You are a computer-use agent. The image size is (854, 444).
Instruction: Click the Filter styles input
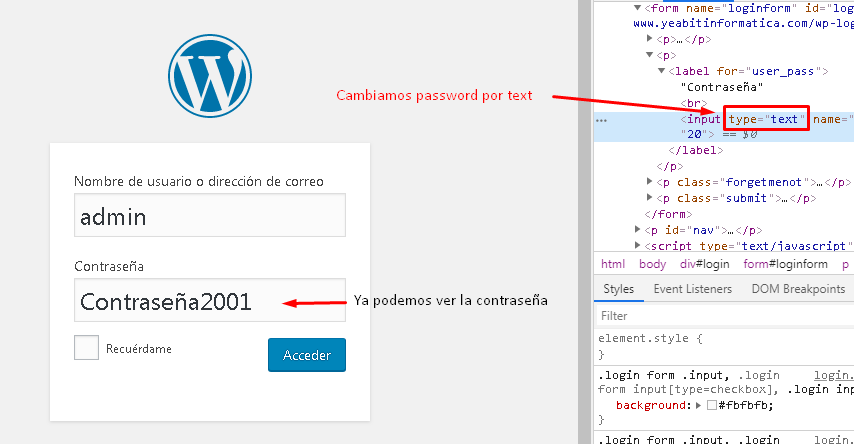(x=724, y=316)
